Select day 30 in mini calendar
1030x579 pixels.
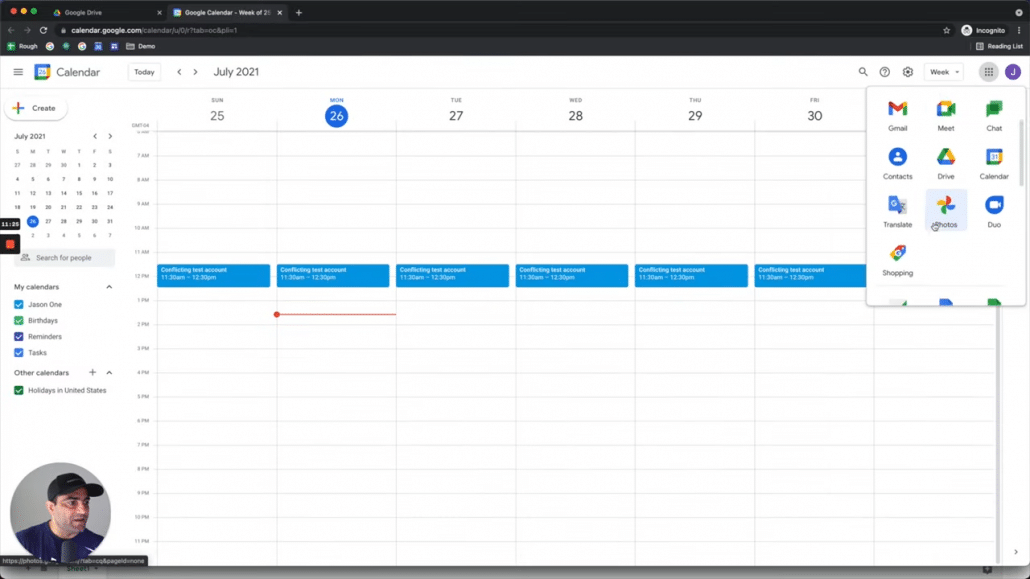(x=95, y=221)
